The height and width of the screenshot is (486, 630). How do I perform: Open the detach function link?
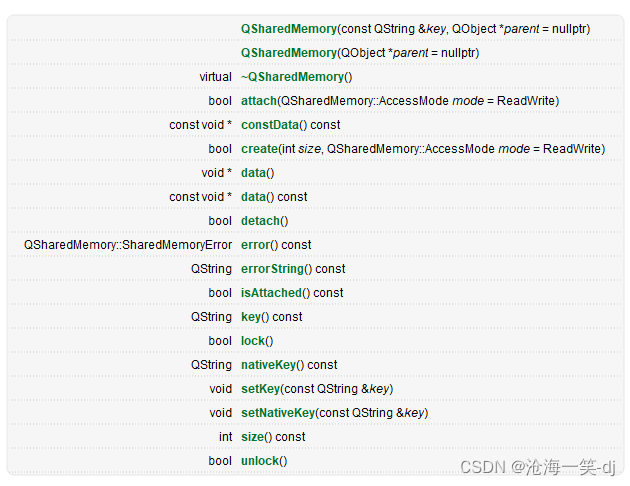[x=260, y=221]
